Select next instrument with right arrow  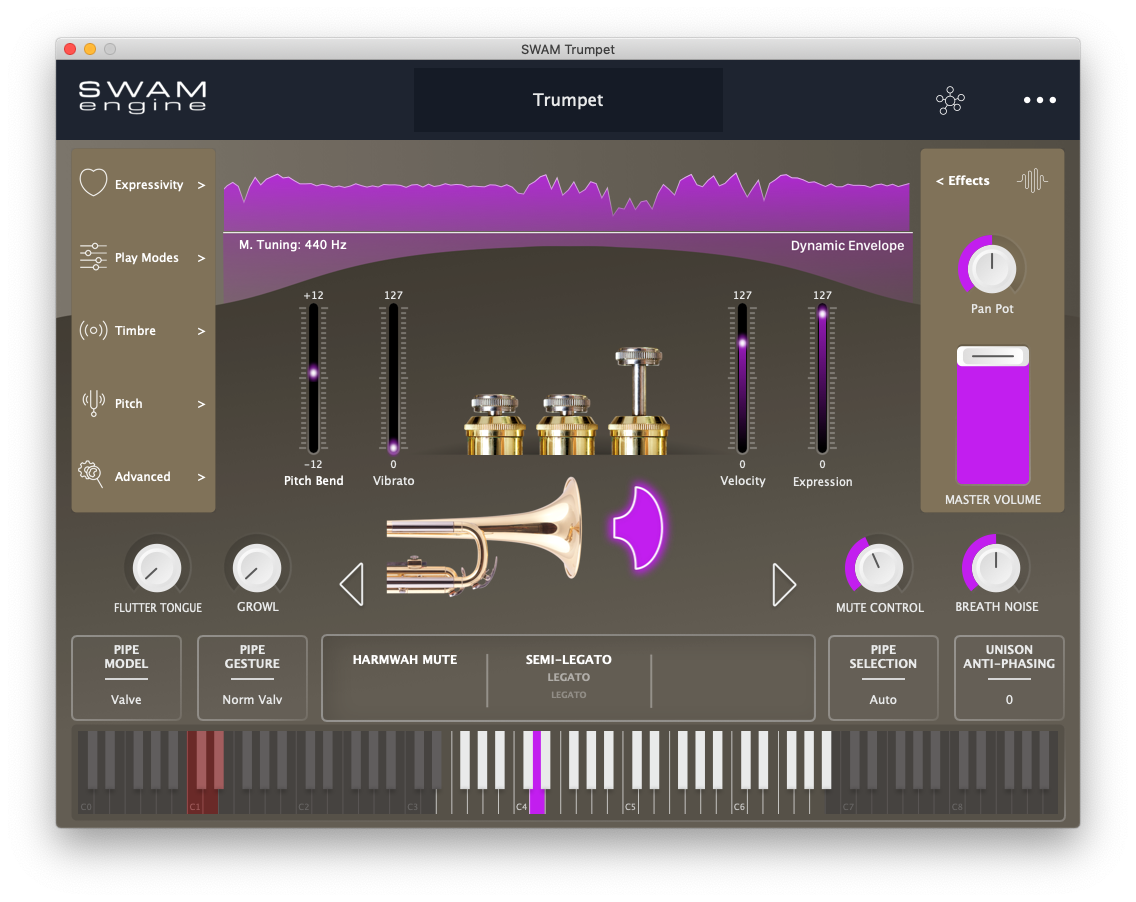(784, 584)
